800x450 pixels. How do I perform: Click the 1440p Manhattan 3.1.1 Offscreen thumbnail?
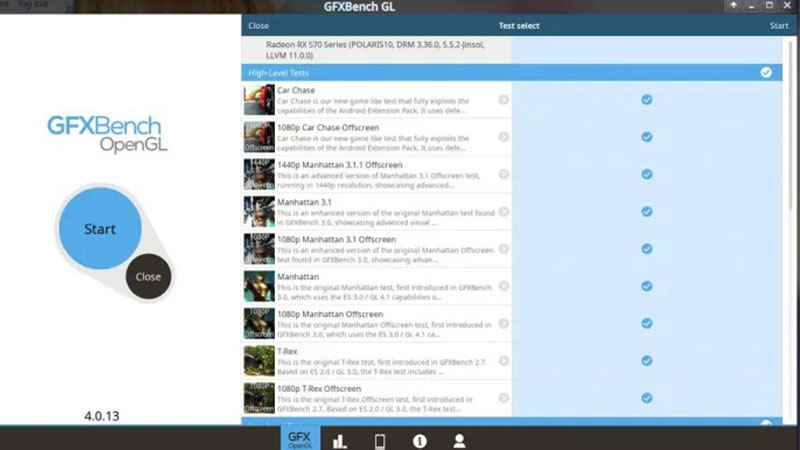259,174
